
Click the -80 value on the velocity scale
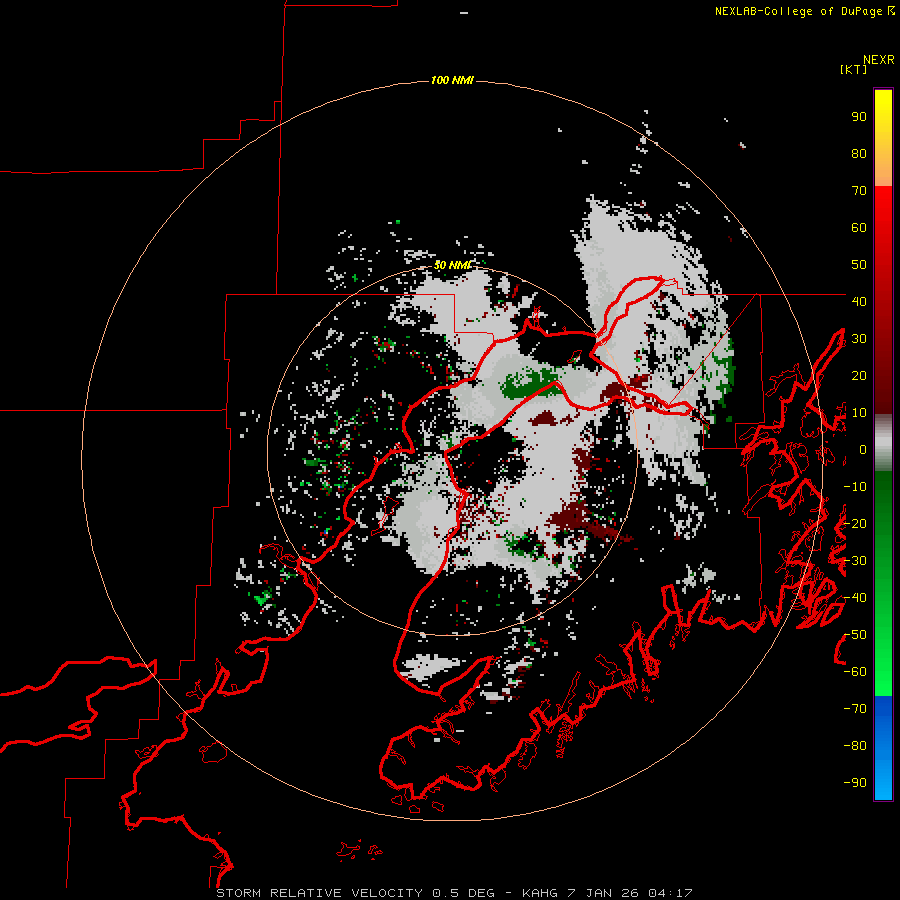coord(855,746)
